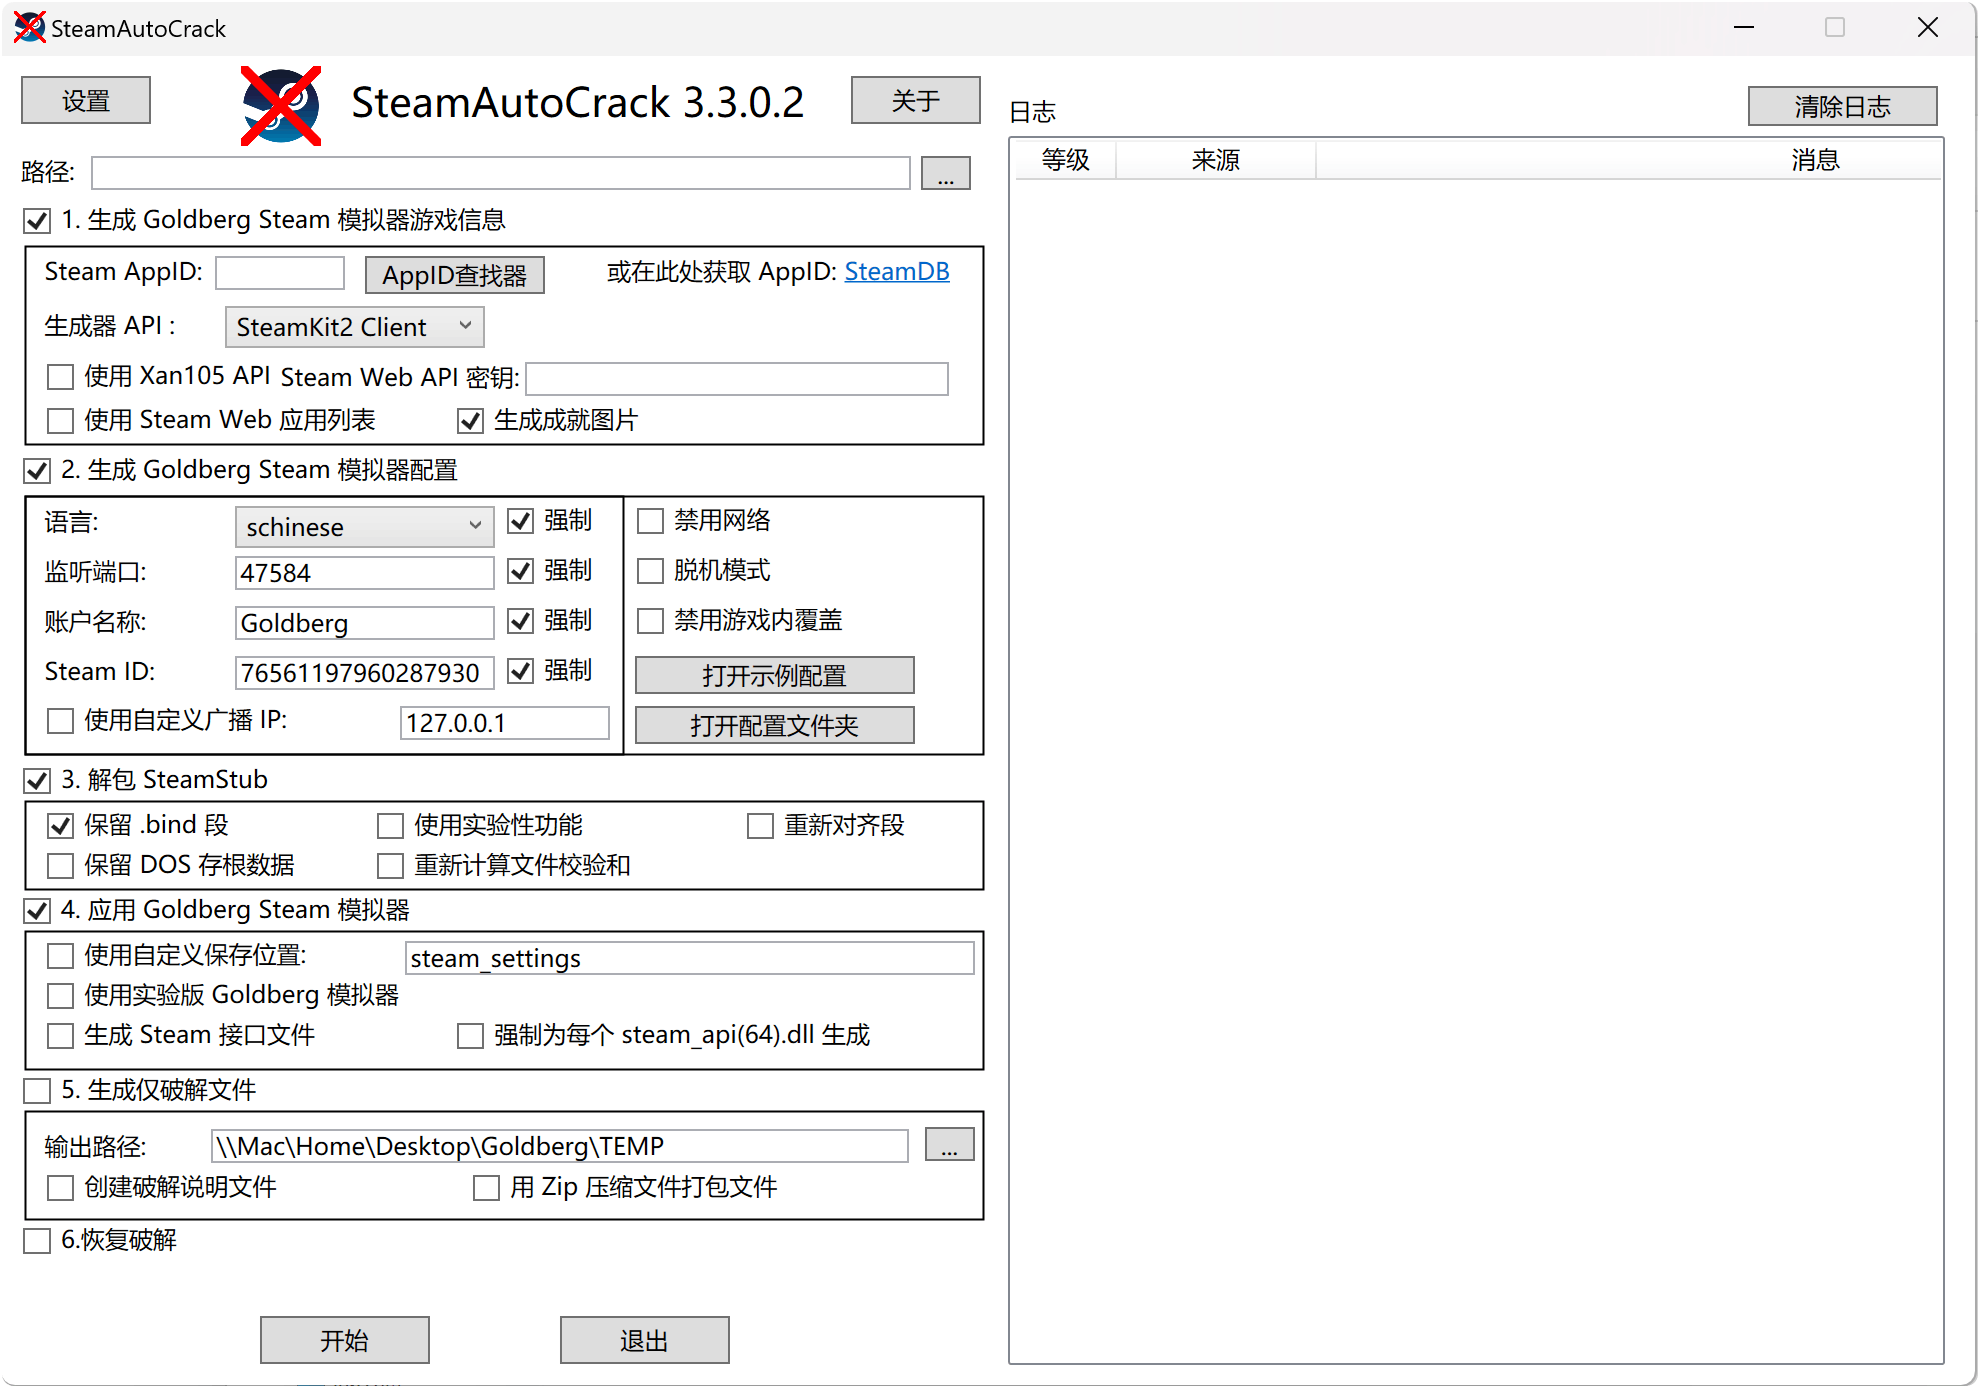1980x1388 pixels.
Task: Click the title bar app icon
Action: pyautogui.click(x=29, y=28)
